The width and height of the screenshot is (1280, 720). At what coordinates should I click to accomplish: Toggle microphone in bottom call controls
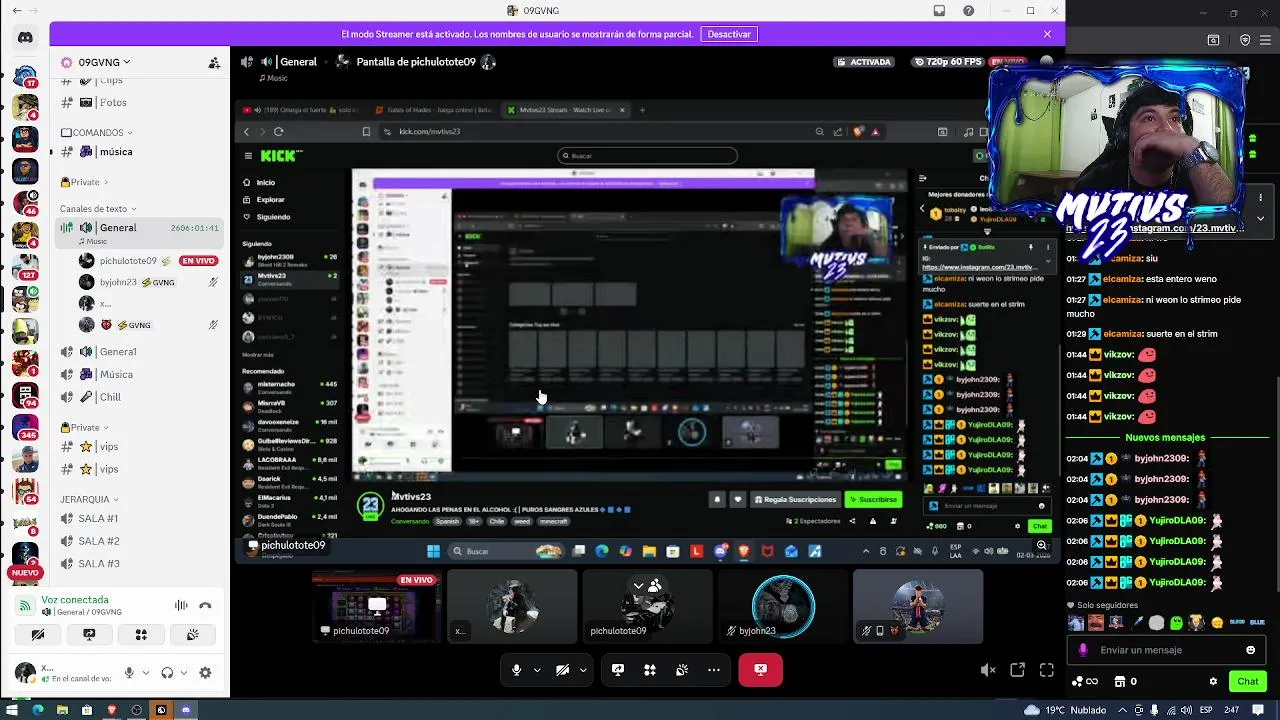(516, 670)
